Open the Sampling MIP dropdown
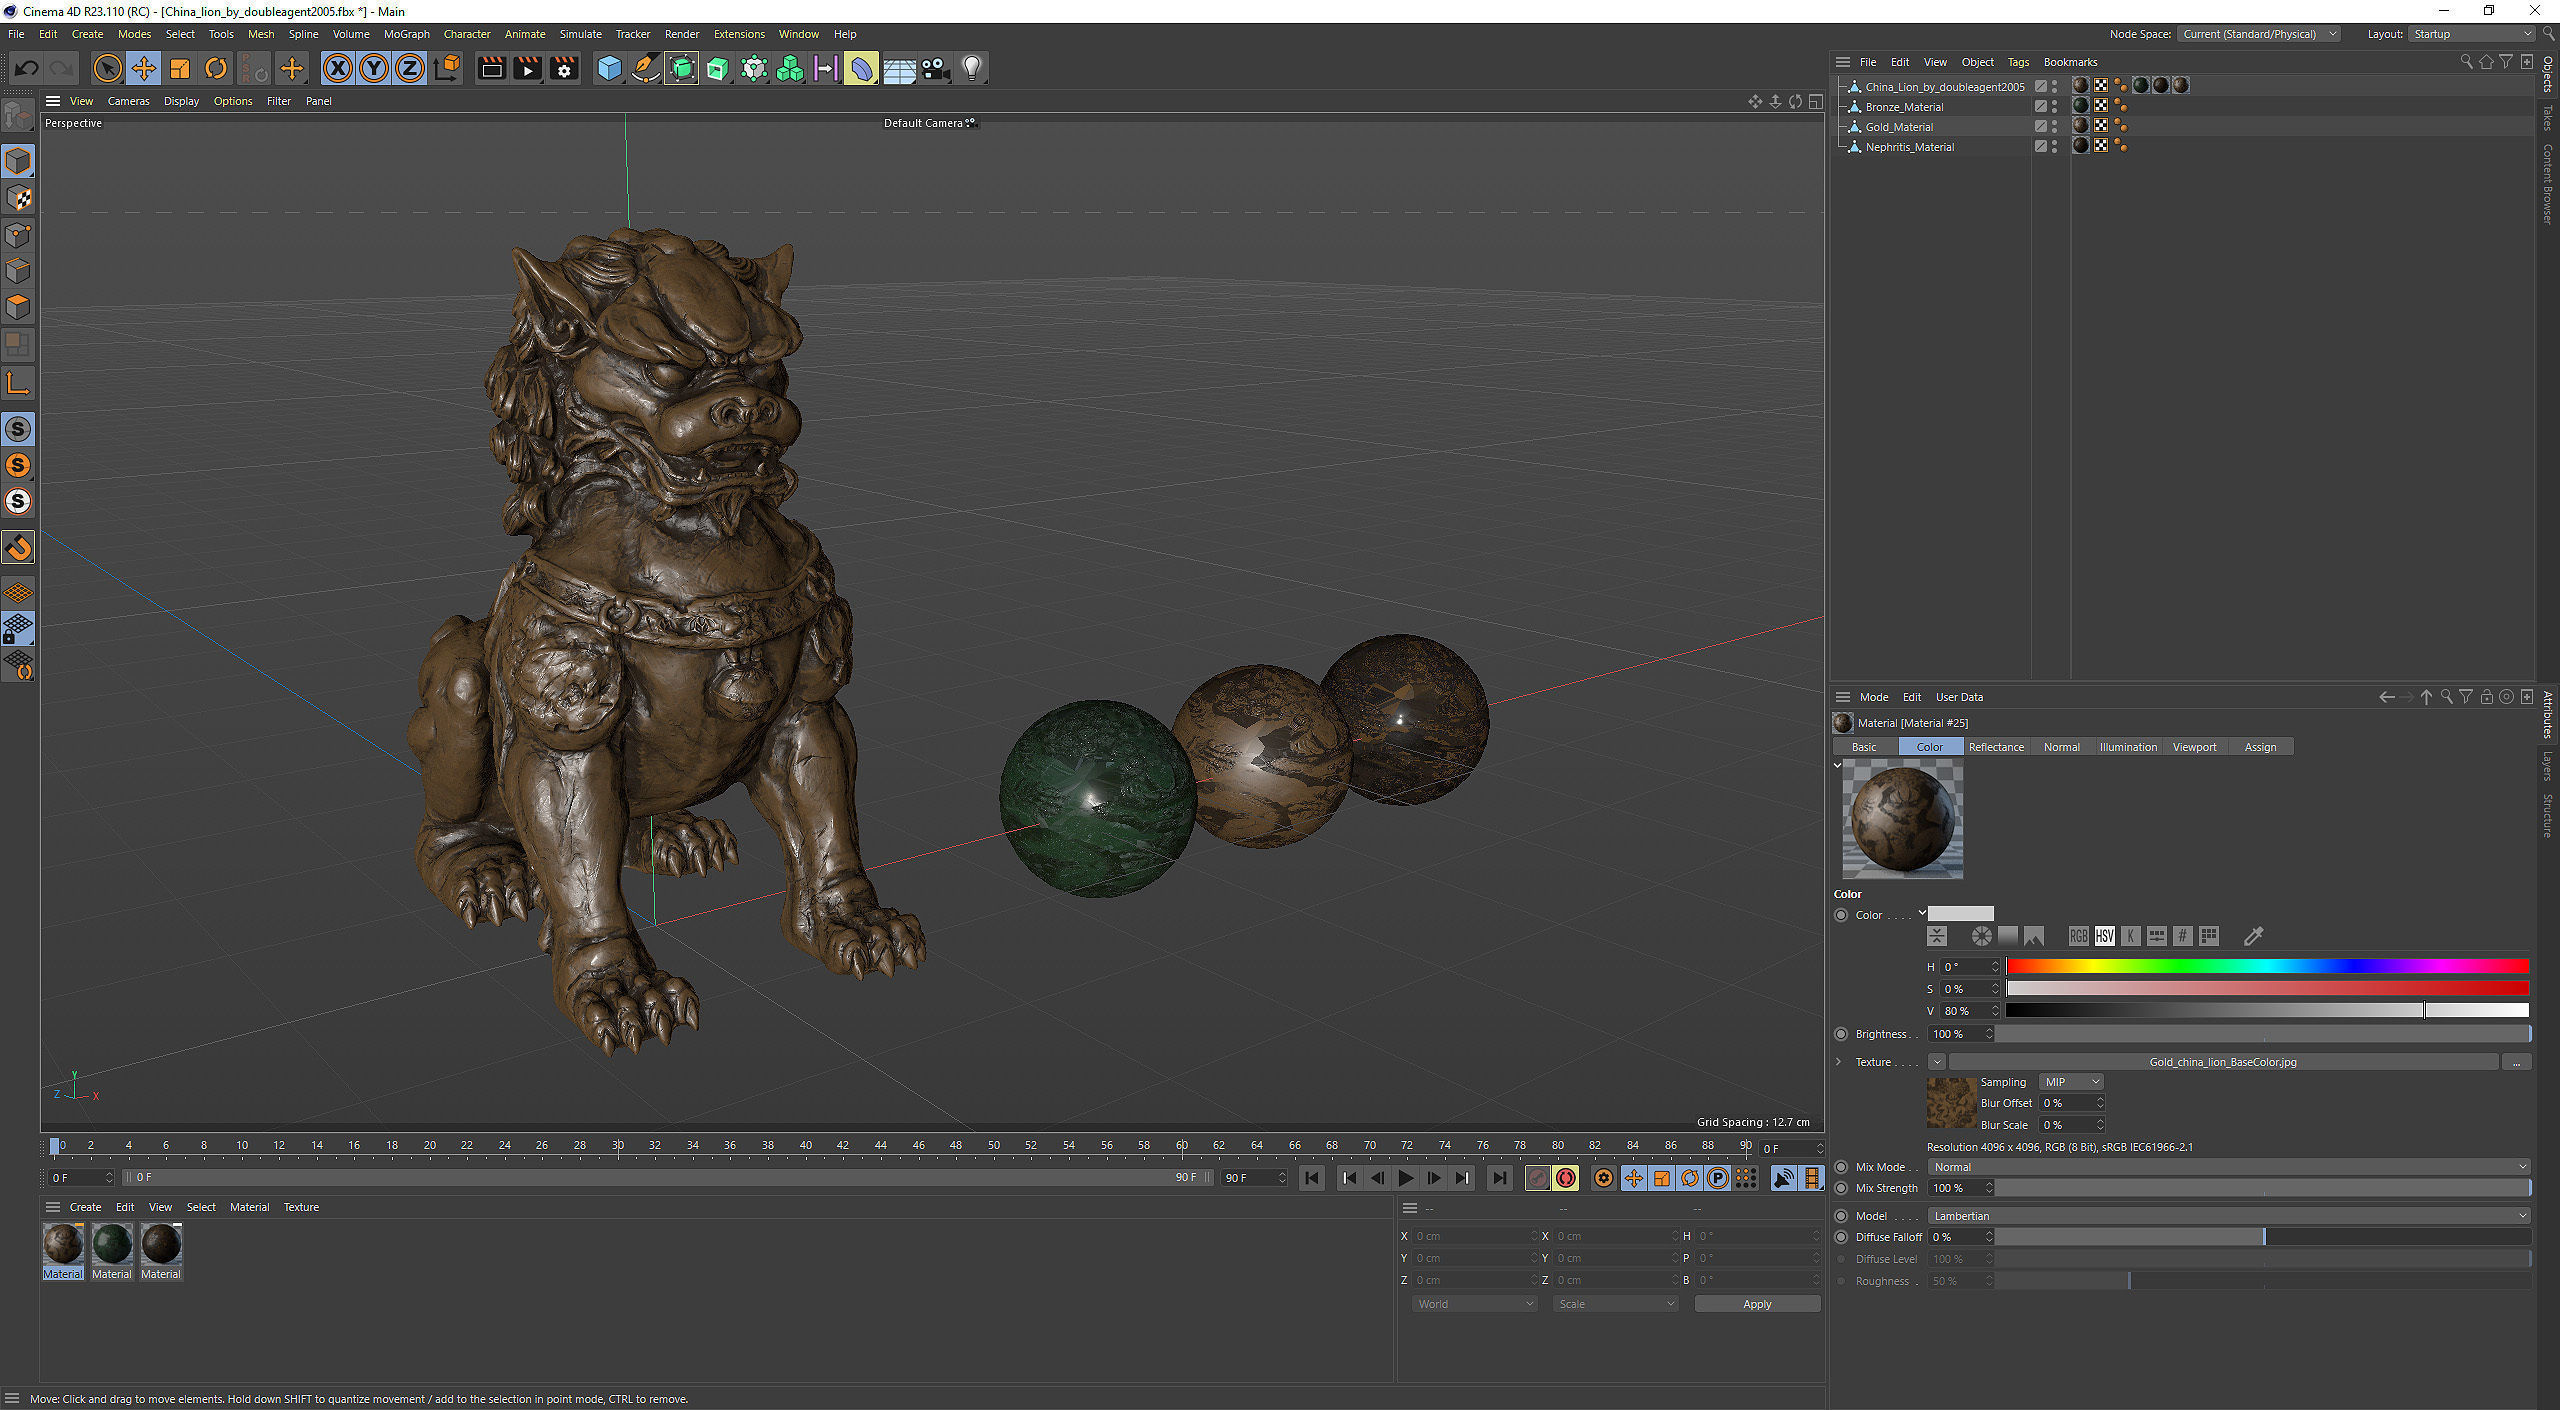 tap(2071, 1082)
